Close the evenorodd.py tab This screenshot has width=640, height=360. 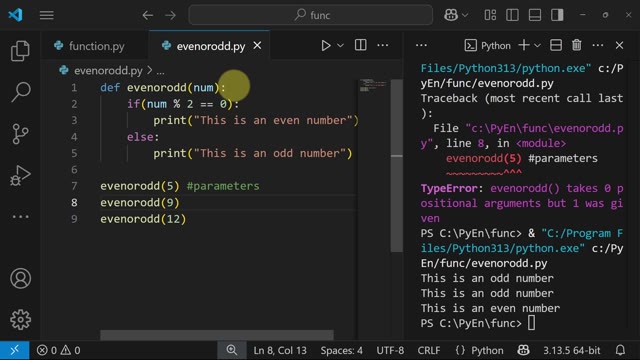[x=257, y=46]
